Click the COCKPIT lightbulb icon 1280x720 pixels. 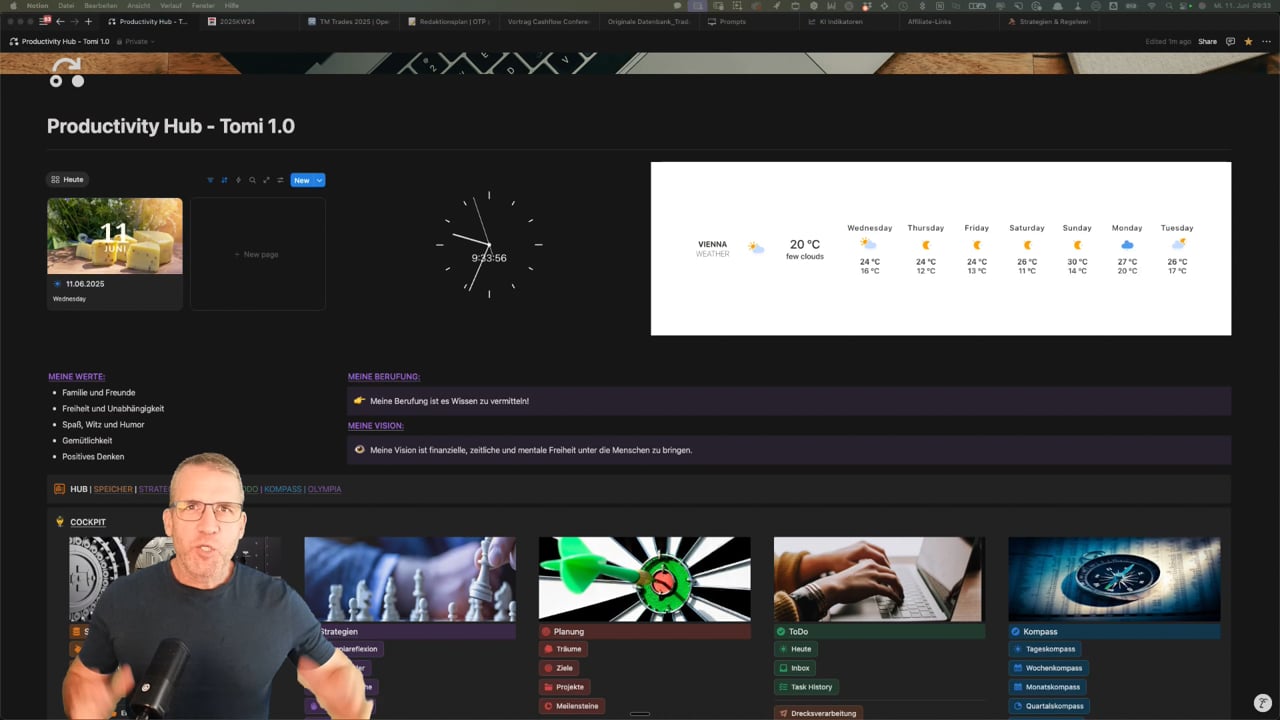(x=60, y=521)
